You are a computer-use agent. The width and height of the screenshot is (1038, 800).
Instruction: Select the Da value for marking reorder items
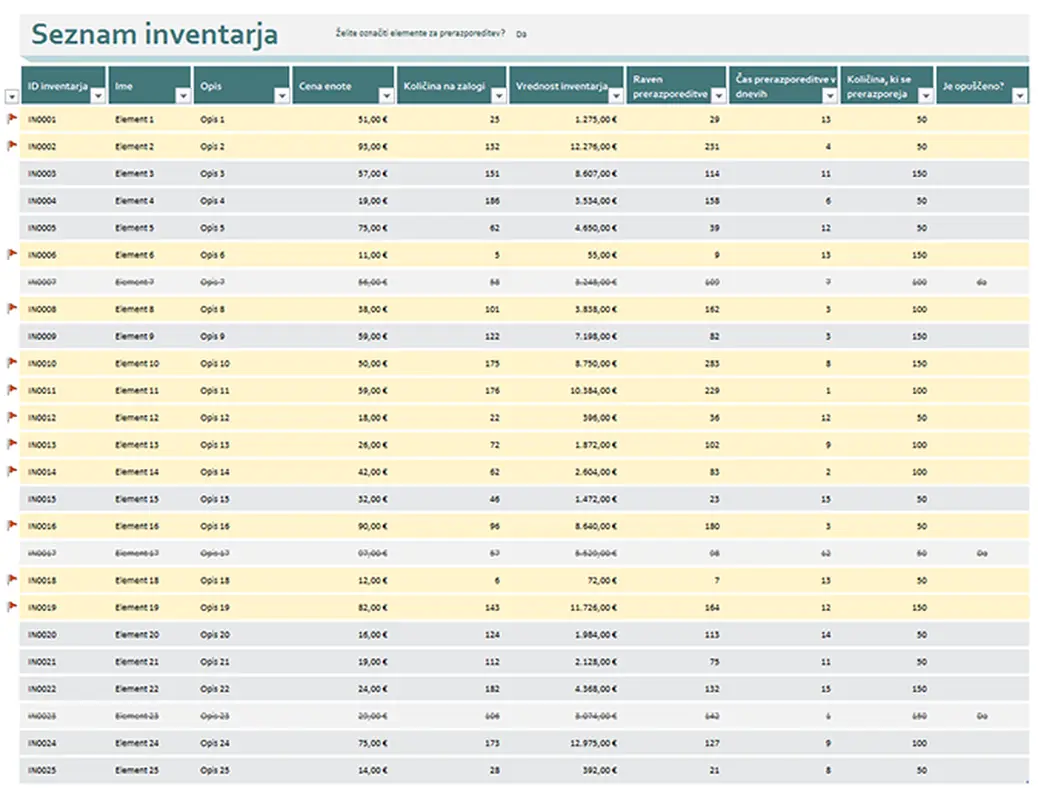click(x=522, y=34)
